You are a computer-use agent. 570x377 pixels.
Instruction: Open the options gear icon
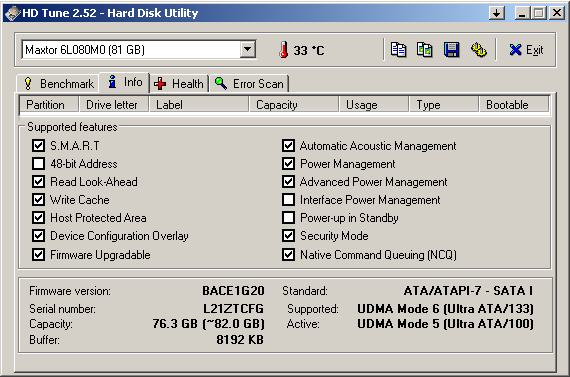tap(479, 50)
